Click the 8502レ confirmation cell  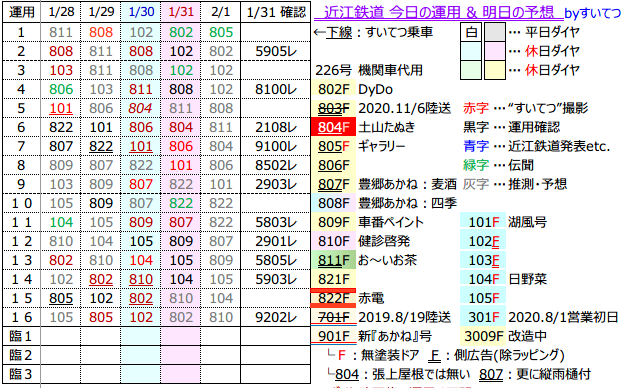276,165
